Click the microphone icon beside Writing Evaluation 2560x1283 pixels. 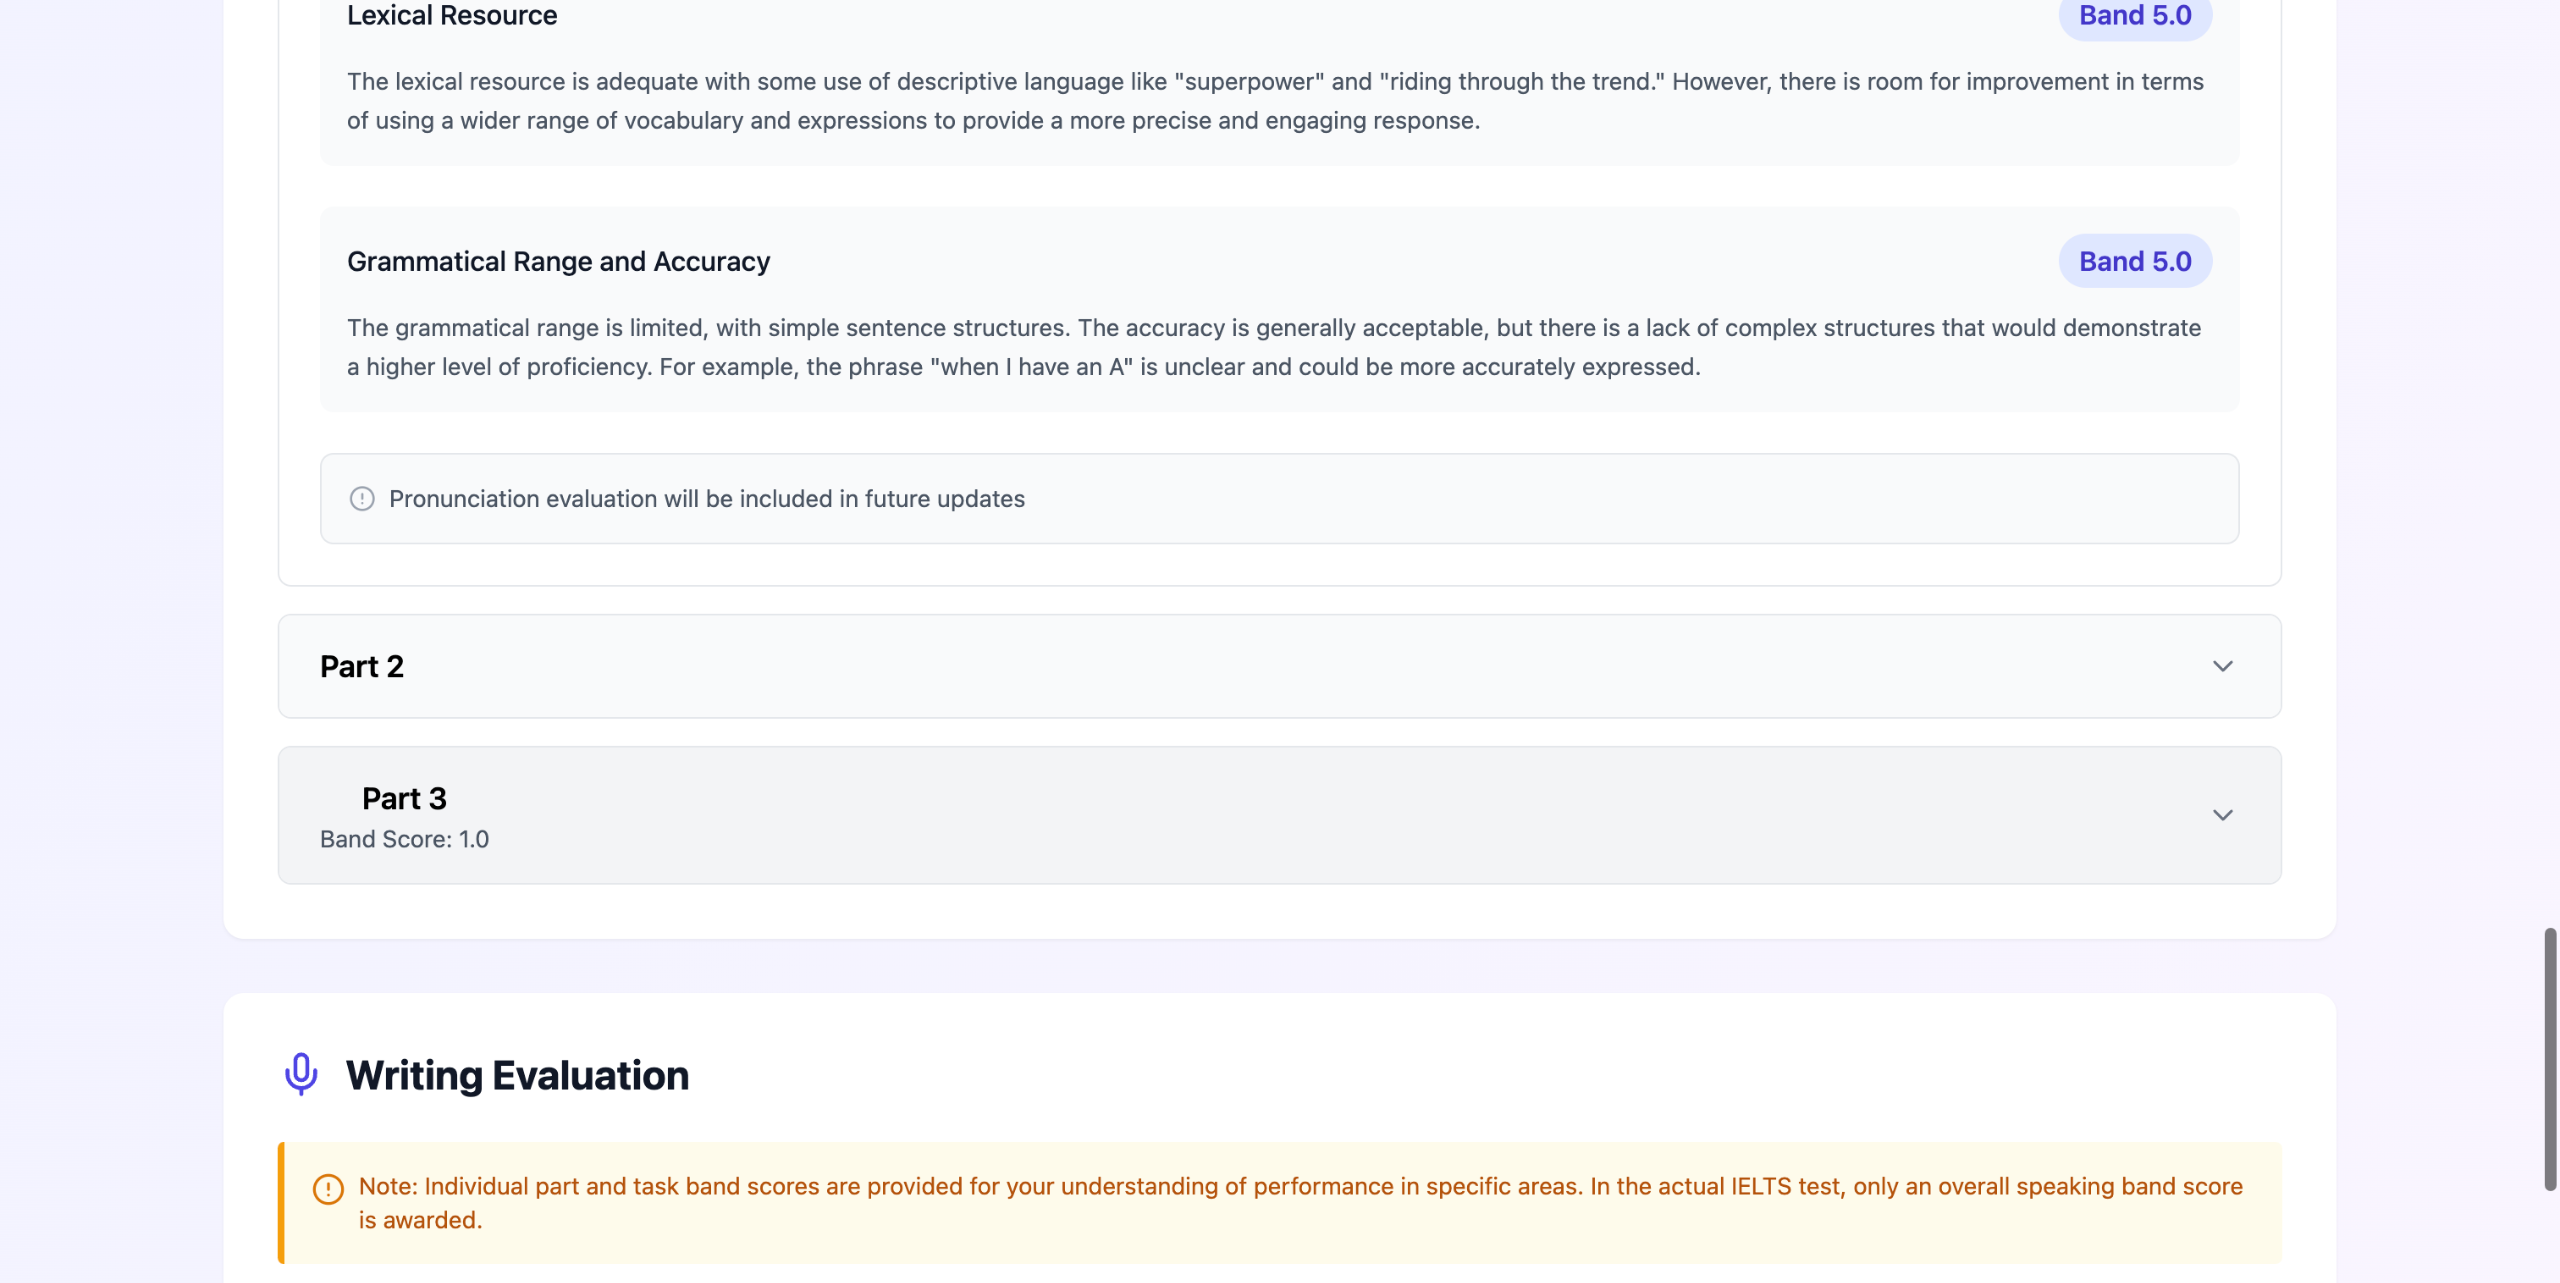point(301,1075)
